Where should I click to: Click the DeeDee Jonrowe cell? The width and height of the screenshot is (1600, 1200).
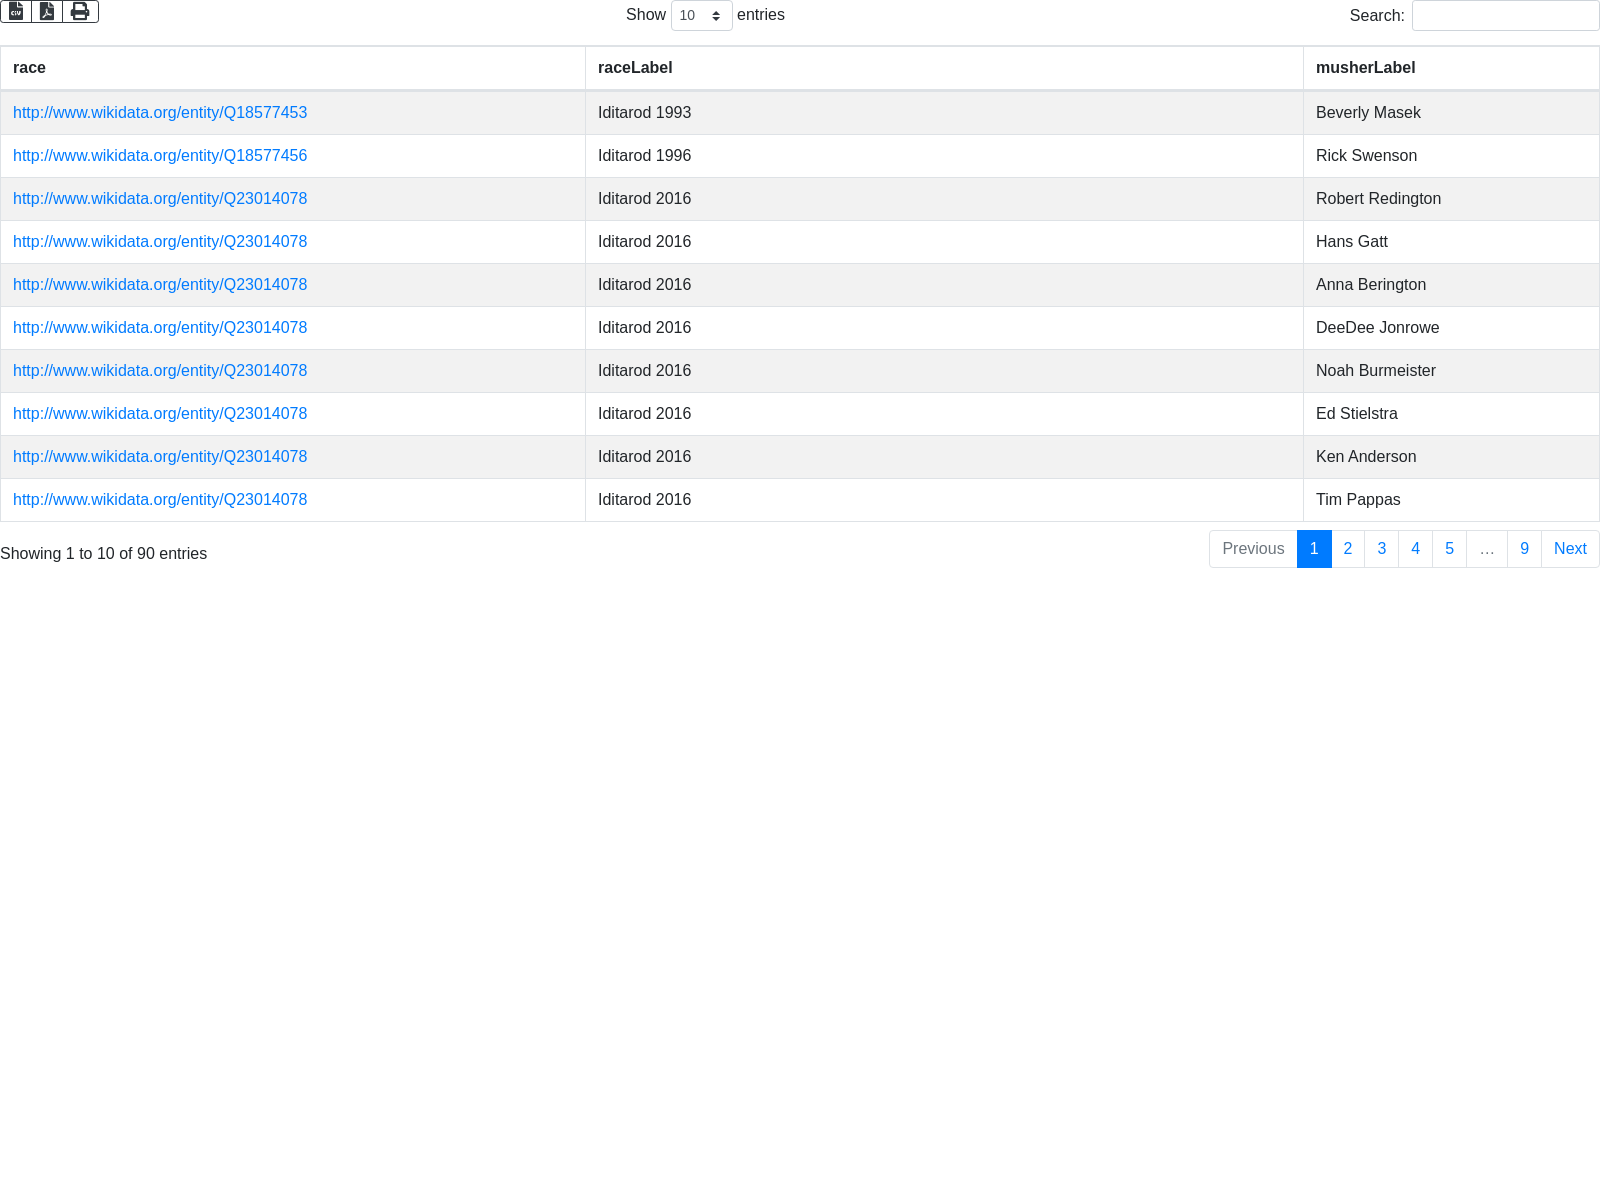click(x=1451, y=328)
